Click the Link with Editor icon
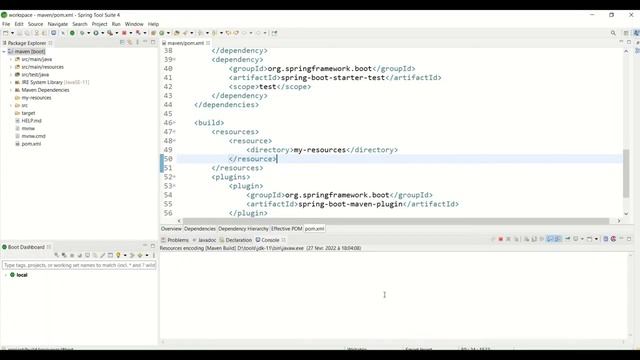 pos(130,42)
